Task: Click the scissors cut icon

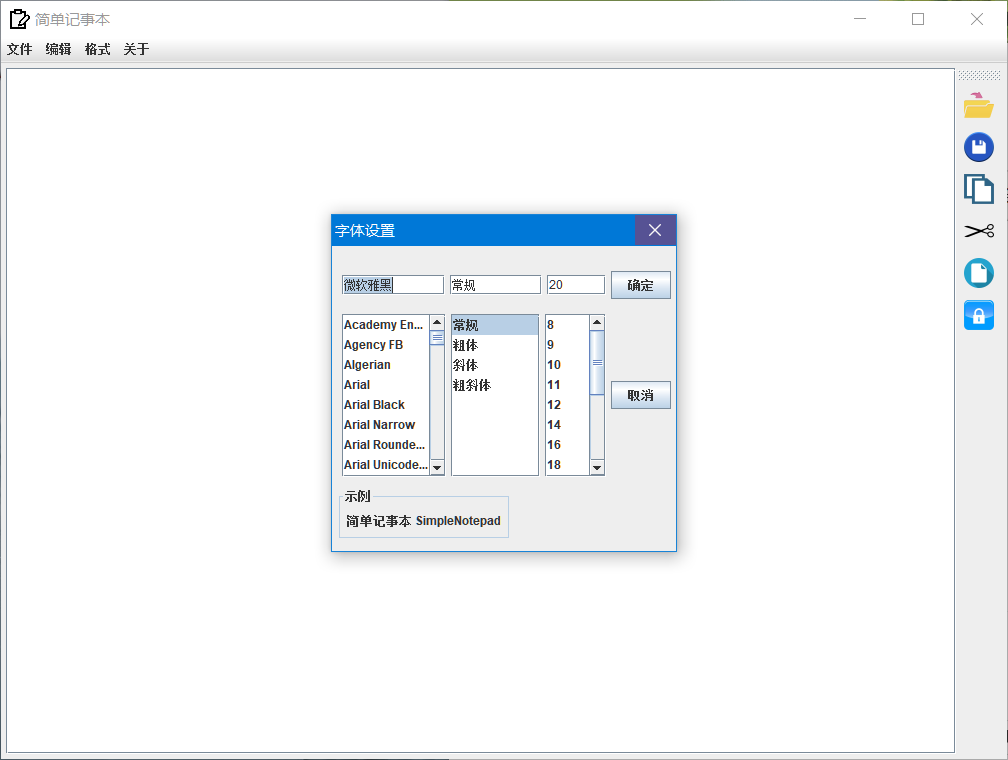Action: (979, 230)
